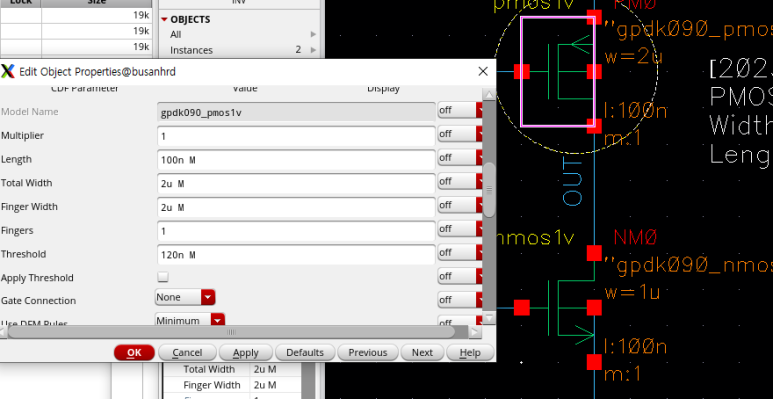Open the Display dropdown for Gate Connection
The image size is (773, 399).
(460, 299)
